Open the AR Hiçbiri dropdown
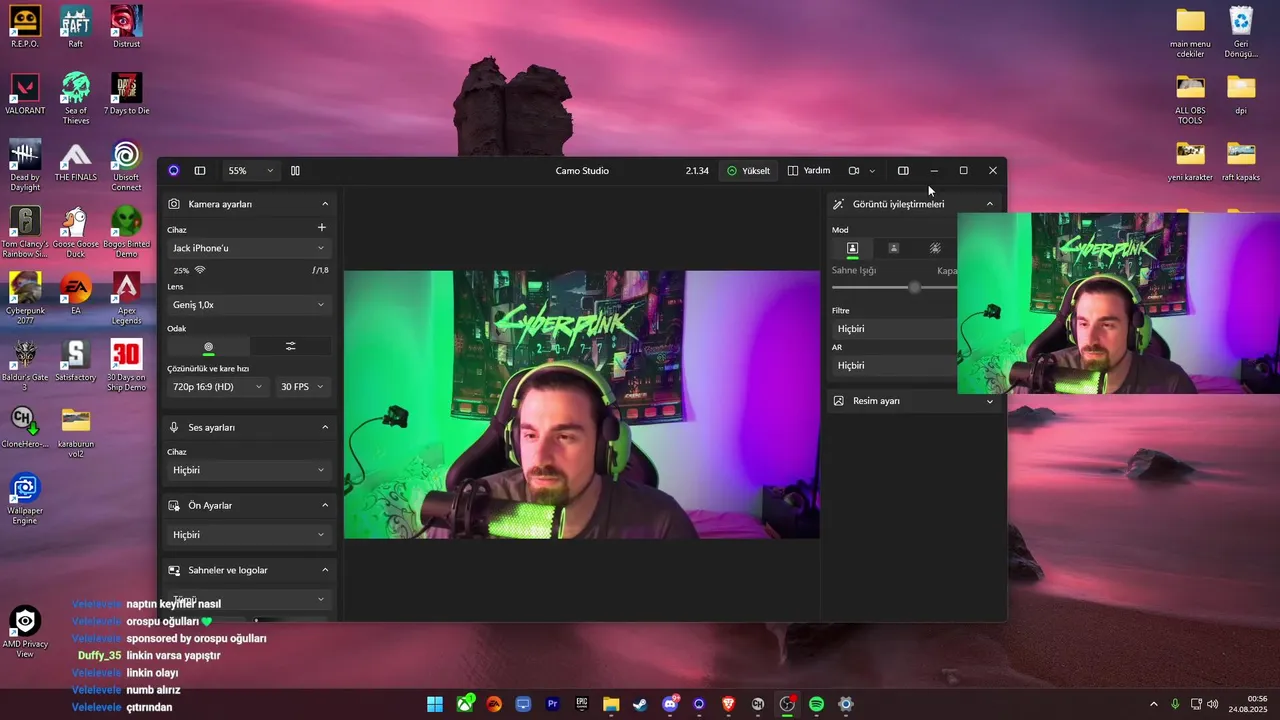Screen dimensions: 1280x720 point(894,366)
